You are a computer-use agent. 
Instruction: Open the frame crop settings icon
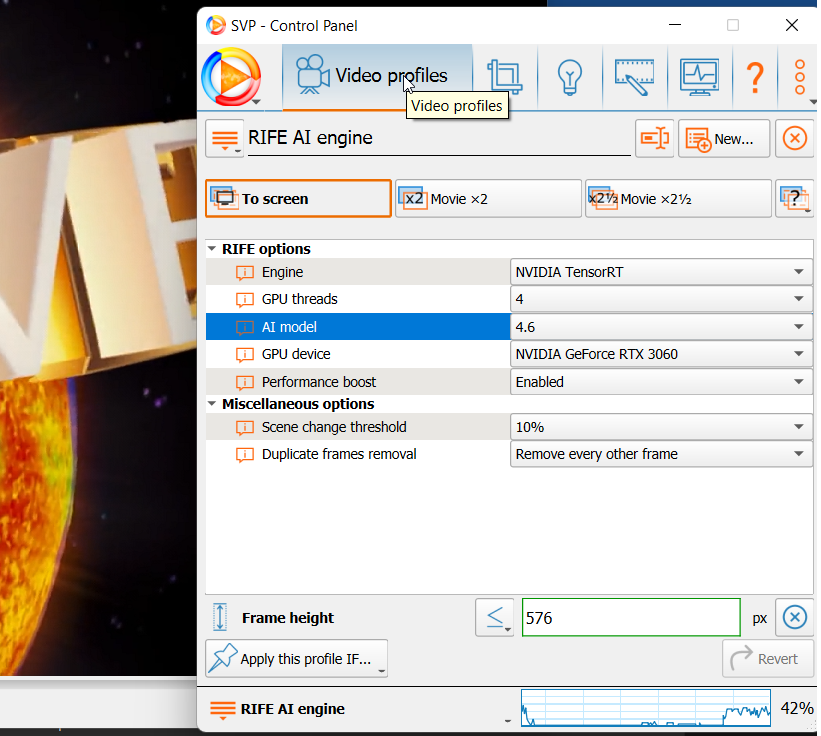pos(504,76)
